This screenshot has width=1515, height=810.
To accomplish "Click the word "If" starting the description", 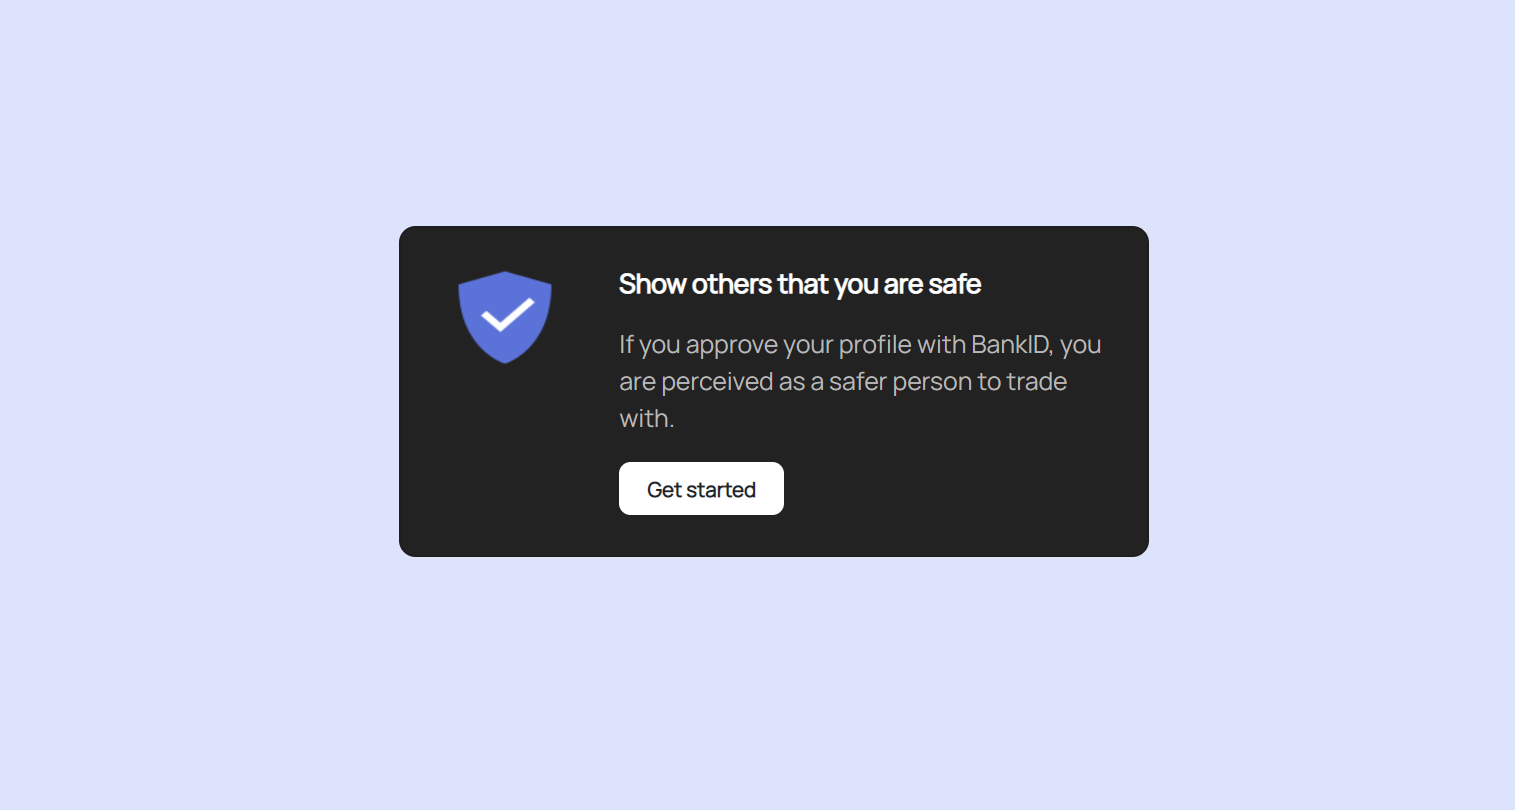I will (626, 345).
